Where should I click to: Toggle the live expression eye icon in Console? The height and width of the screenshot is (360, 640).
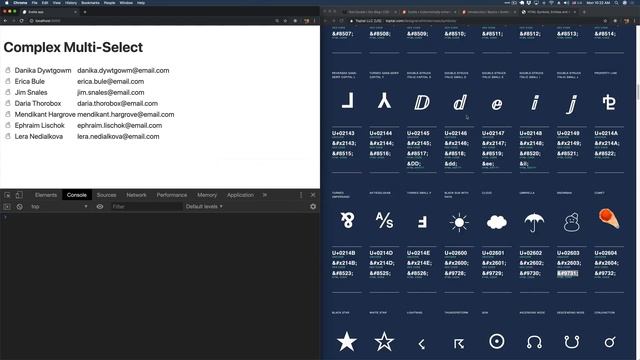(100, 207)
